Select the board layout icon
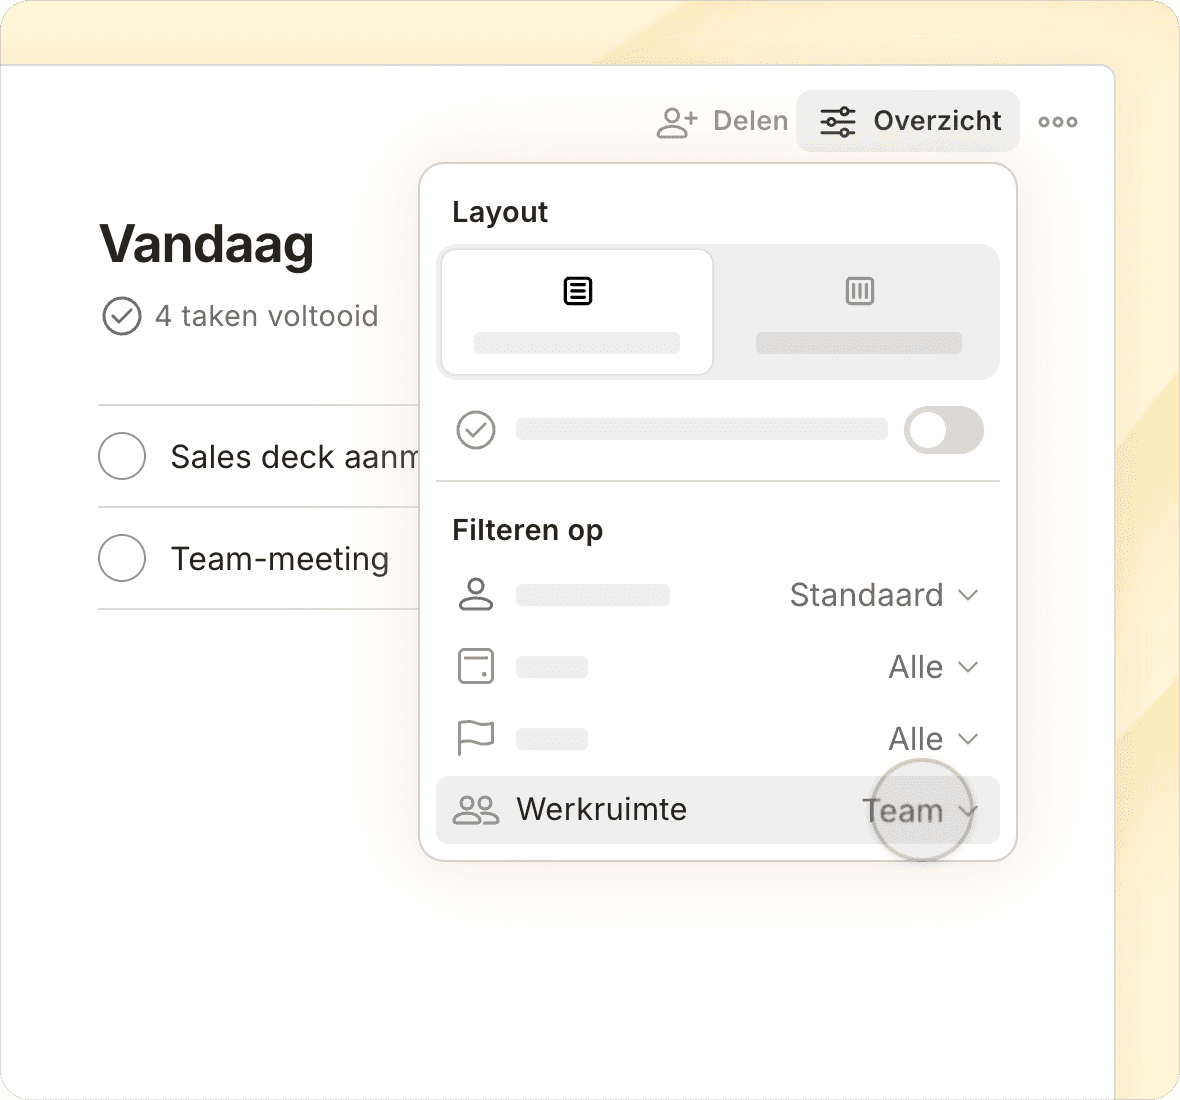The height and width of the screenshot is (1100, 1180). pos(859,292)
